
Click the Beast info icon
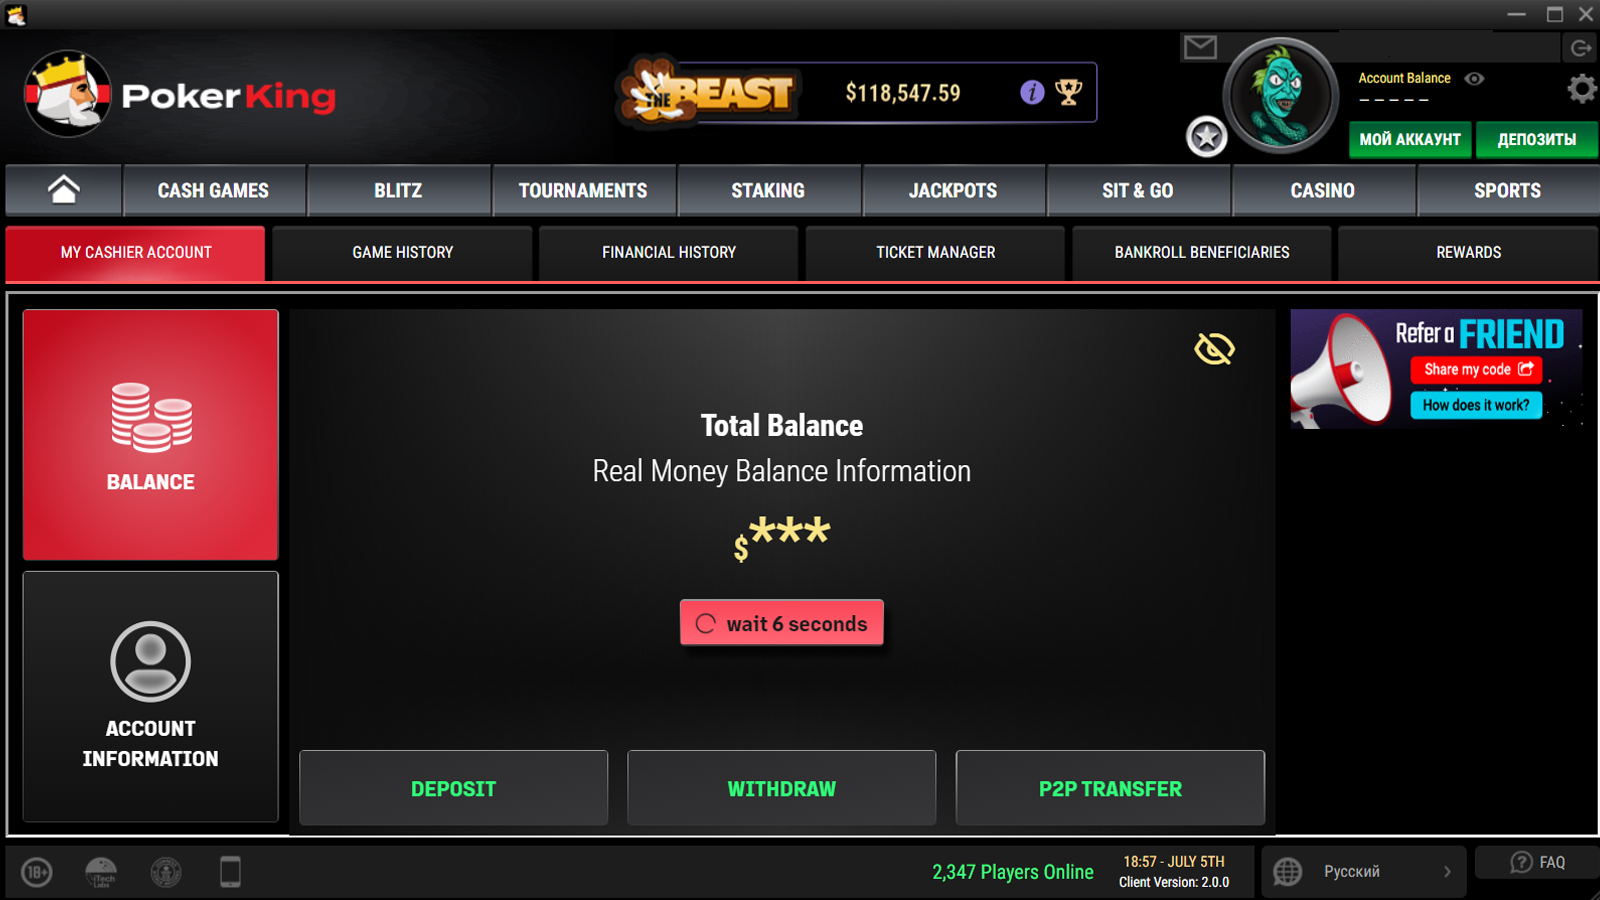(x=1032, y=92)
